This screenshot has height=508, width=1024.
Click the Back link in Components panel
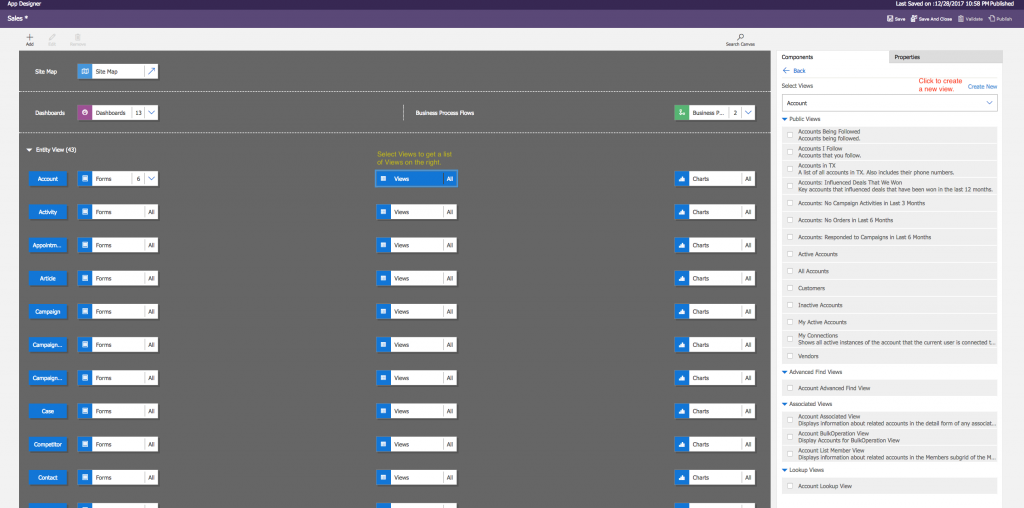point(794,71)
